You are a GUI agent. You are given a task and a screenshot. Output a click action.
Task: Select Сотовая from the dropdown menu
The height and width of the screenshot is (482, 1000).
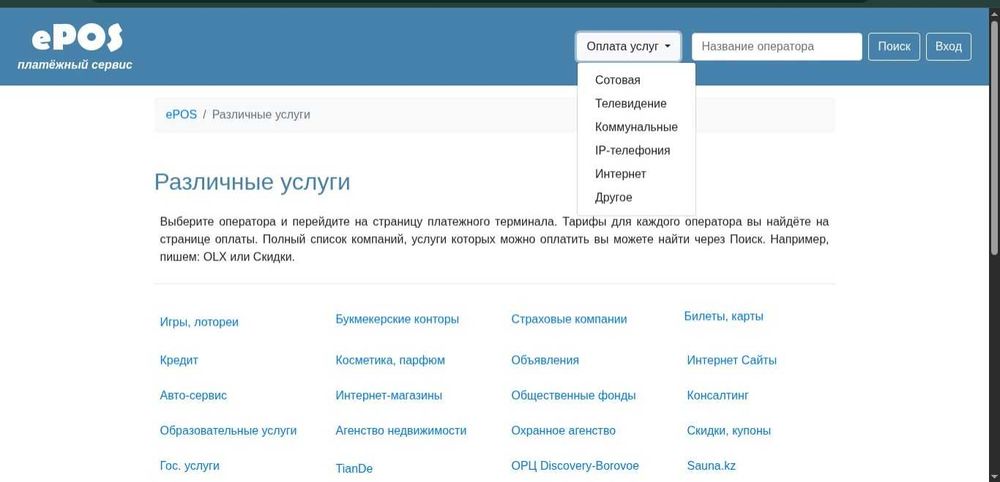coord(617,80)
